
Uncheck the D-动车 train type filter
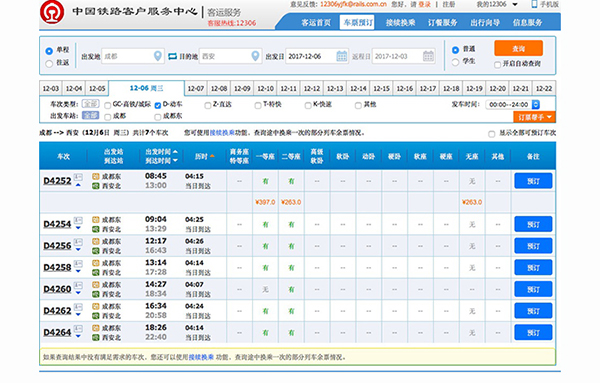pos(158,105)
